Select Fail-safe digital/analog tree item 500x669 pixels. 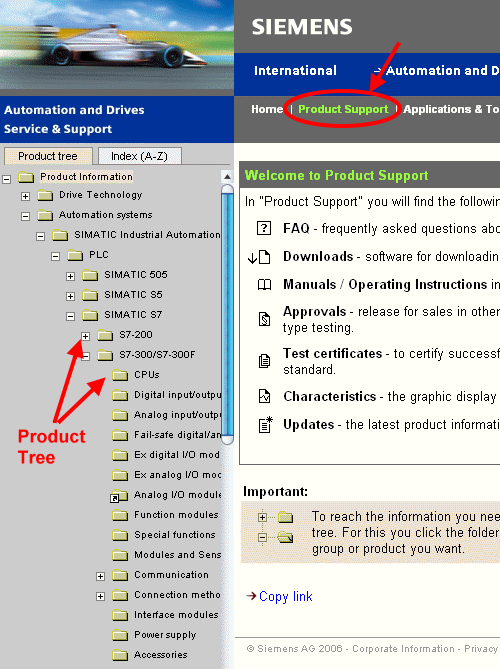[177, 435]
